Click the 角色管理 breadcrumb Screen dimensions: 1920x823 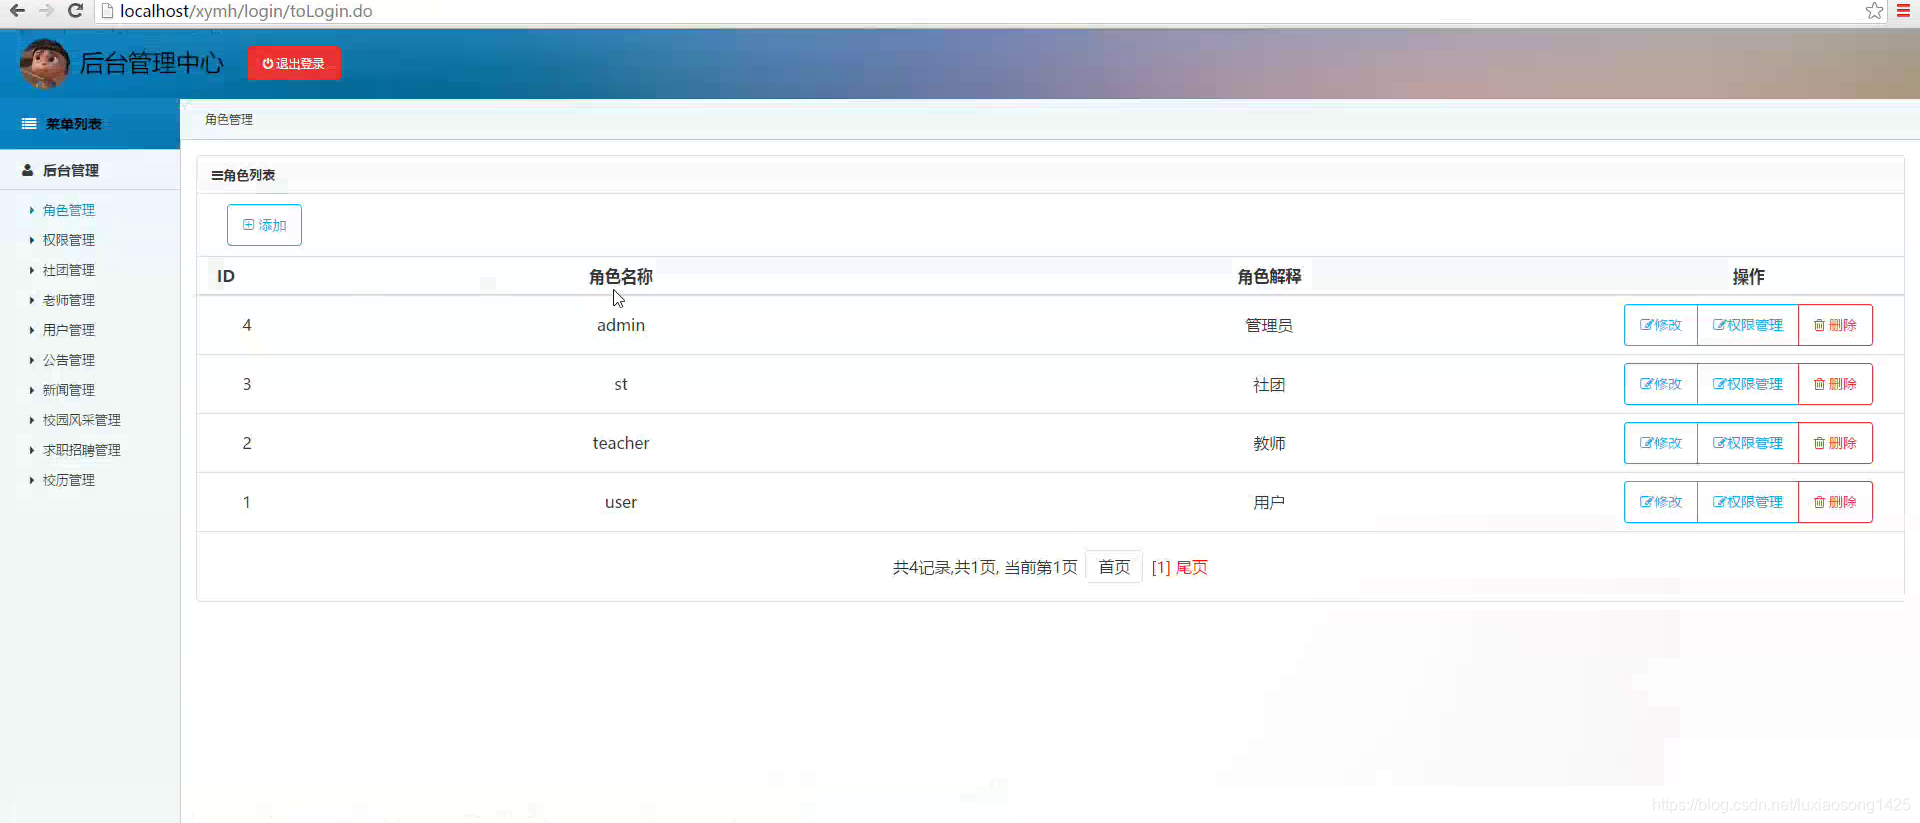pyautogui.click(x=229, y=119)
